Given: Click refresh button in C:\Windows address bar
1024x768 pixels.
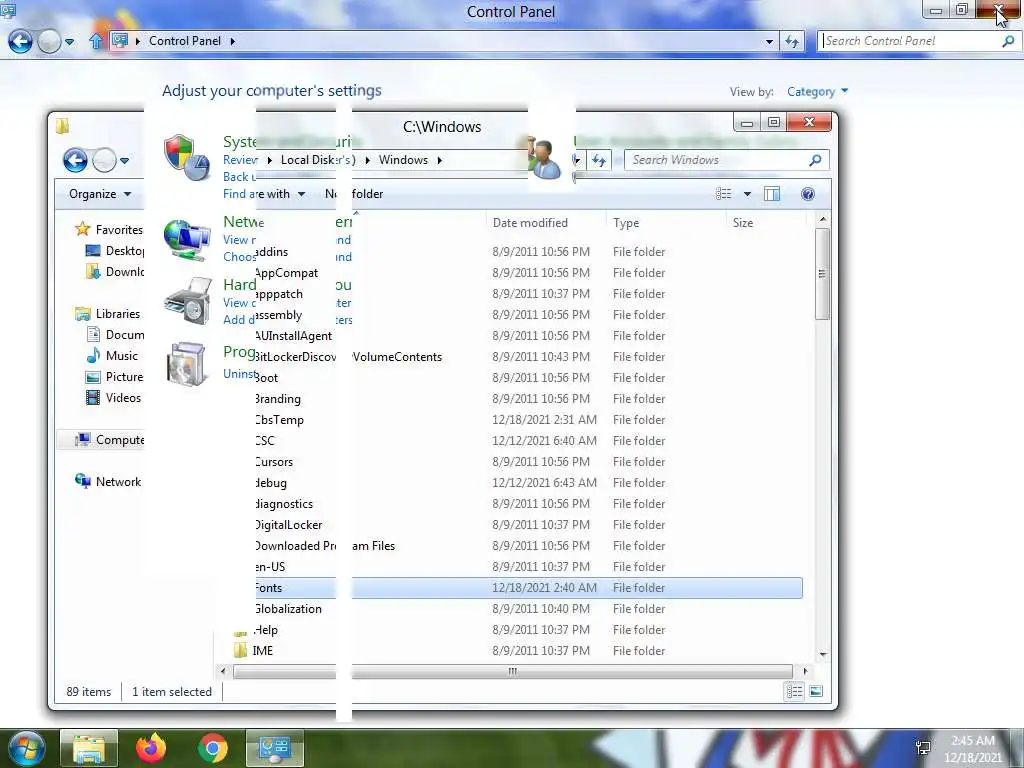Looking at the screenshot, I should (599, 160).
